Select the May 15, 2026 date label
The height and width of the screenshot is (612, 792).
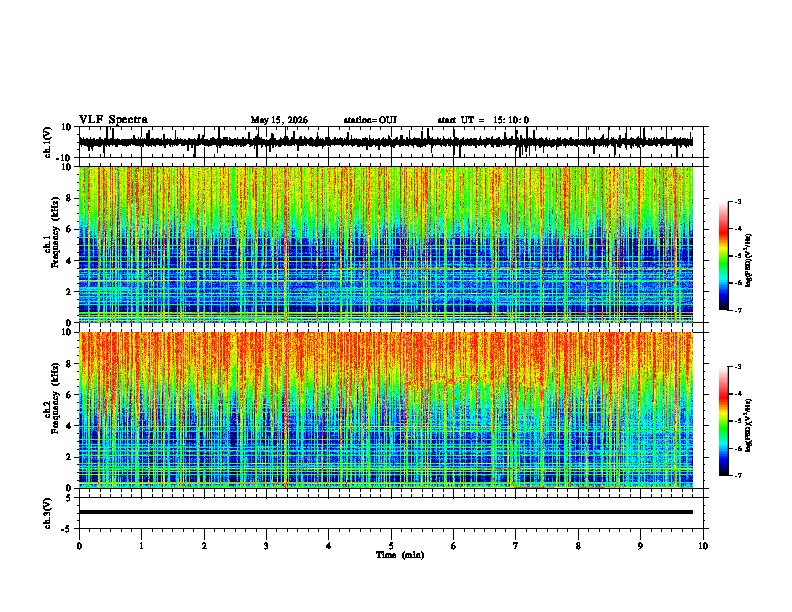pyautogui.click(x=279, y=120)
